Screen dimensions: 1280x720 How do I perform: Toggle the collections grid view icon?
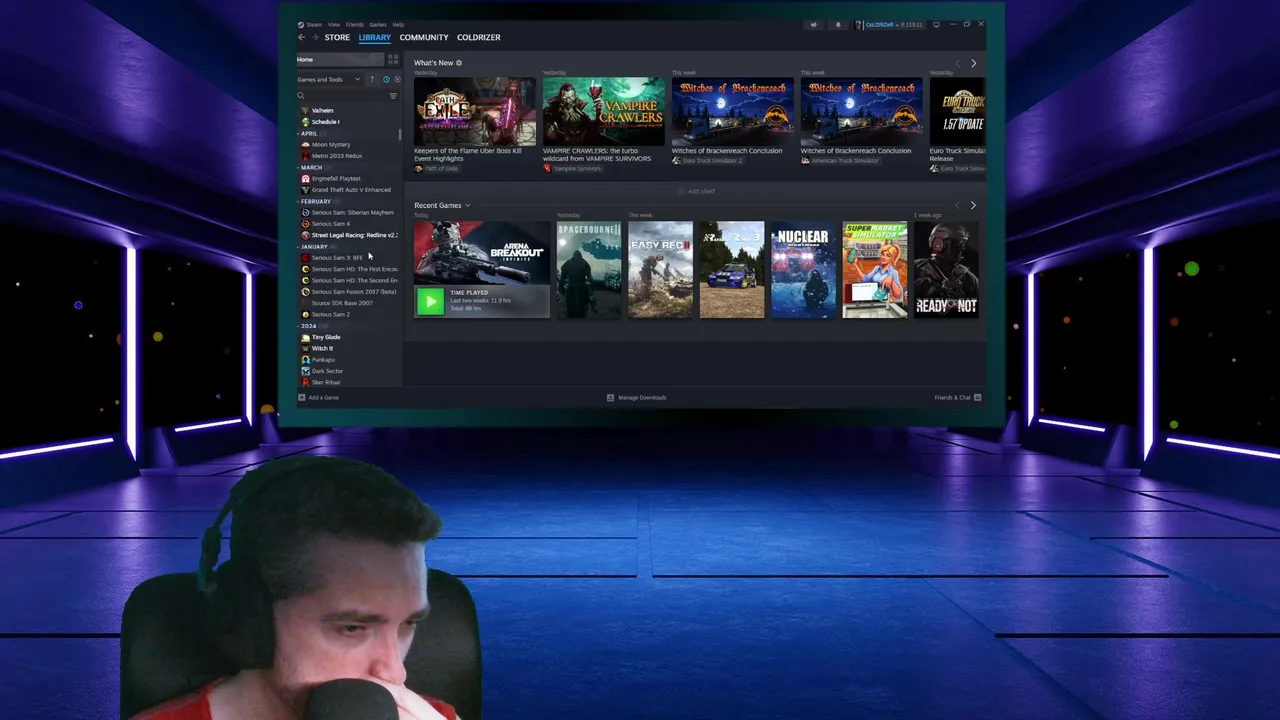coord(393,59)
